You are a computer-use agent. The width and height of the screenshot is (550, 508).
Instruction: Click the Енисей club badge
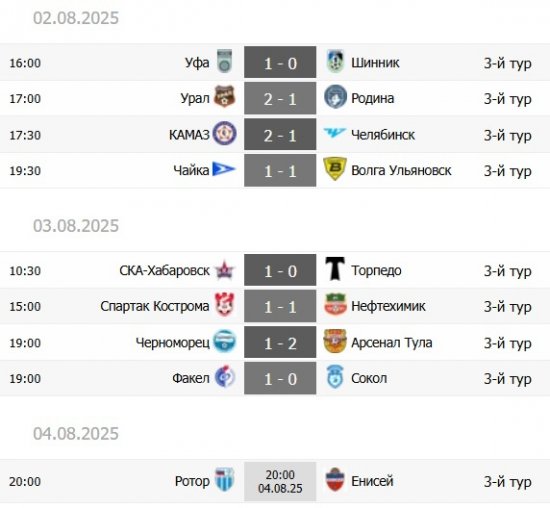tap(335, 479)
